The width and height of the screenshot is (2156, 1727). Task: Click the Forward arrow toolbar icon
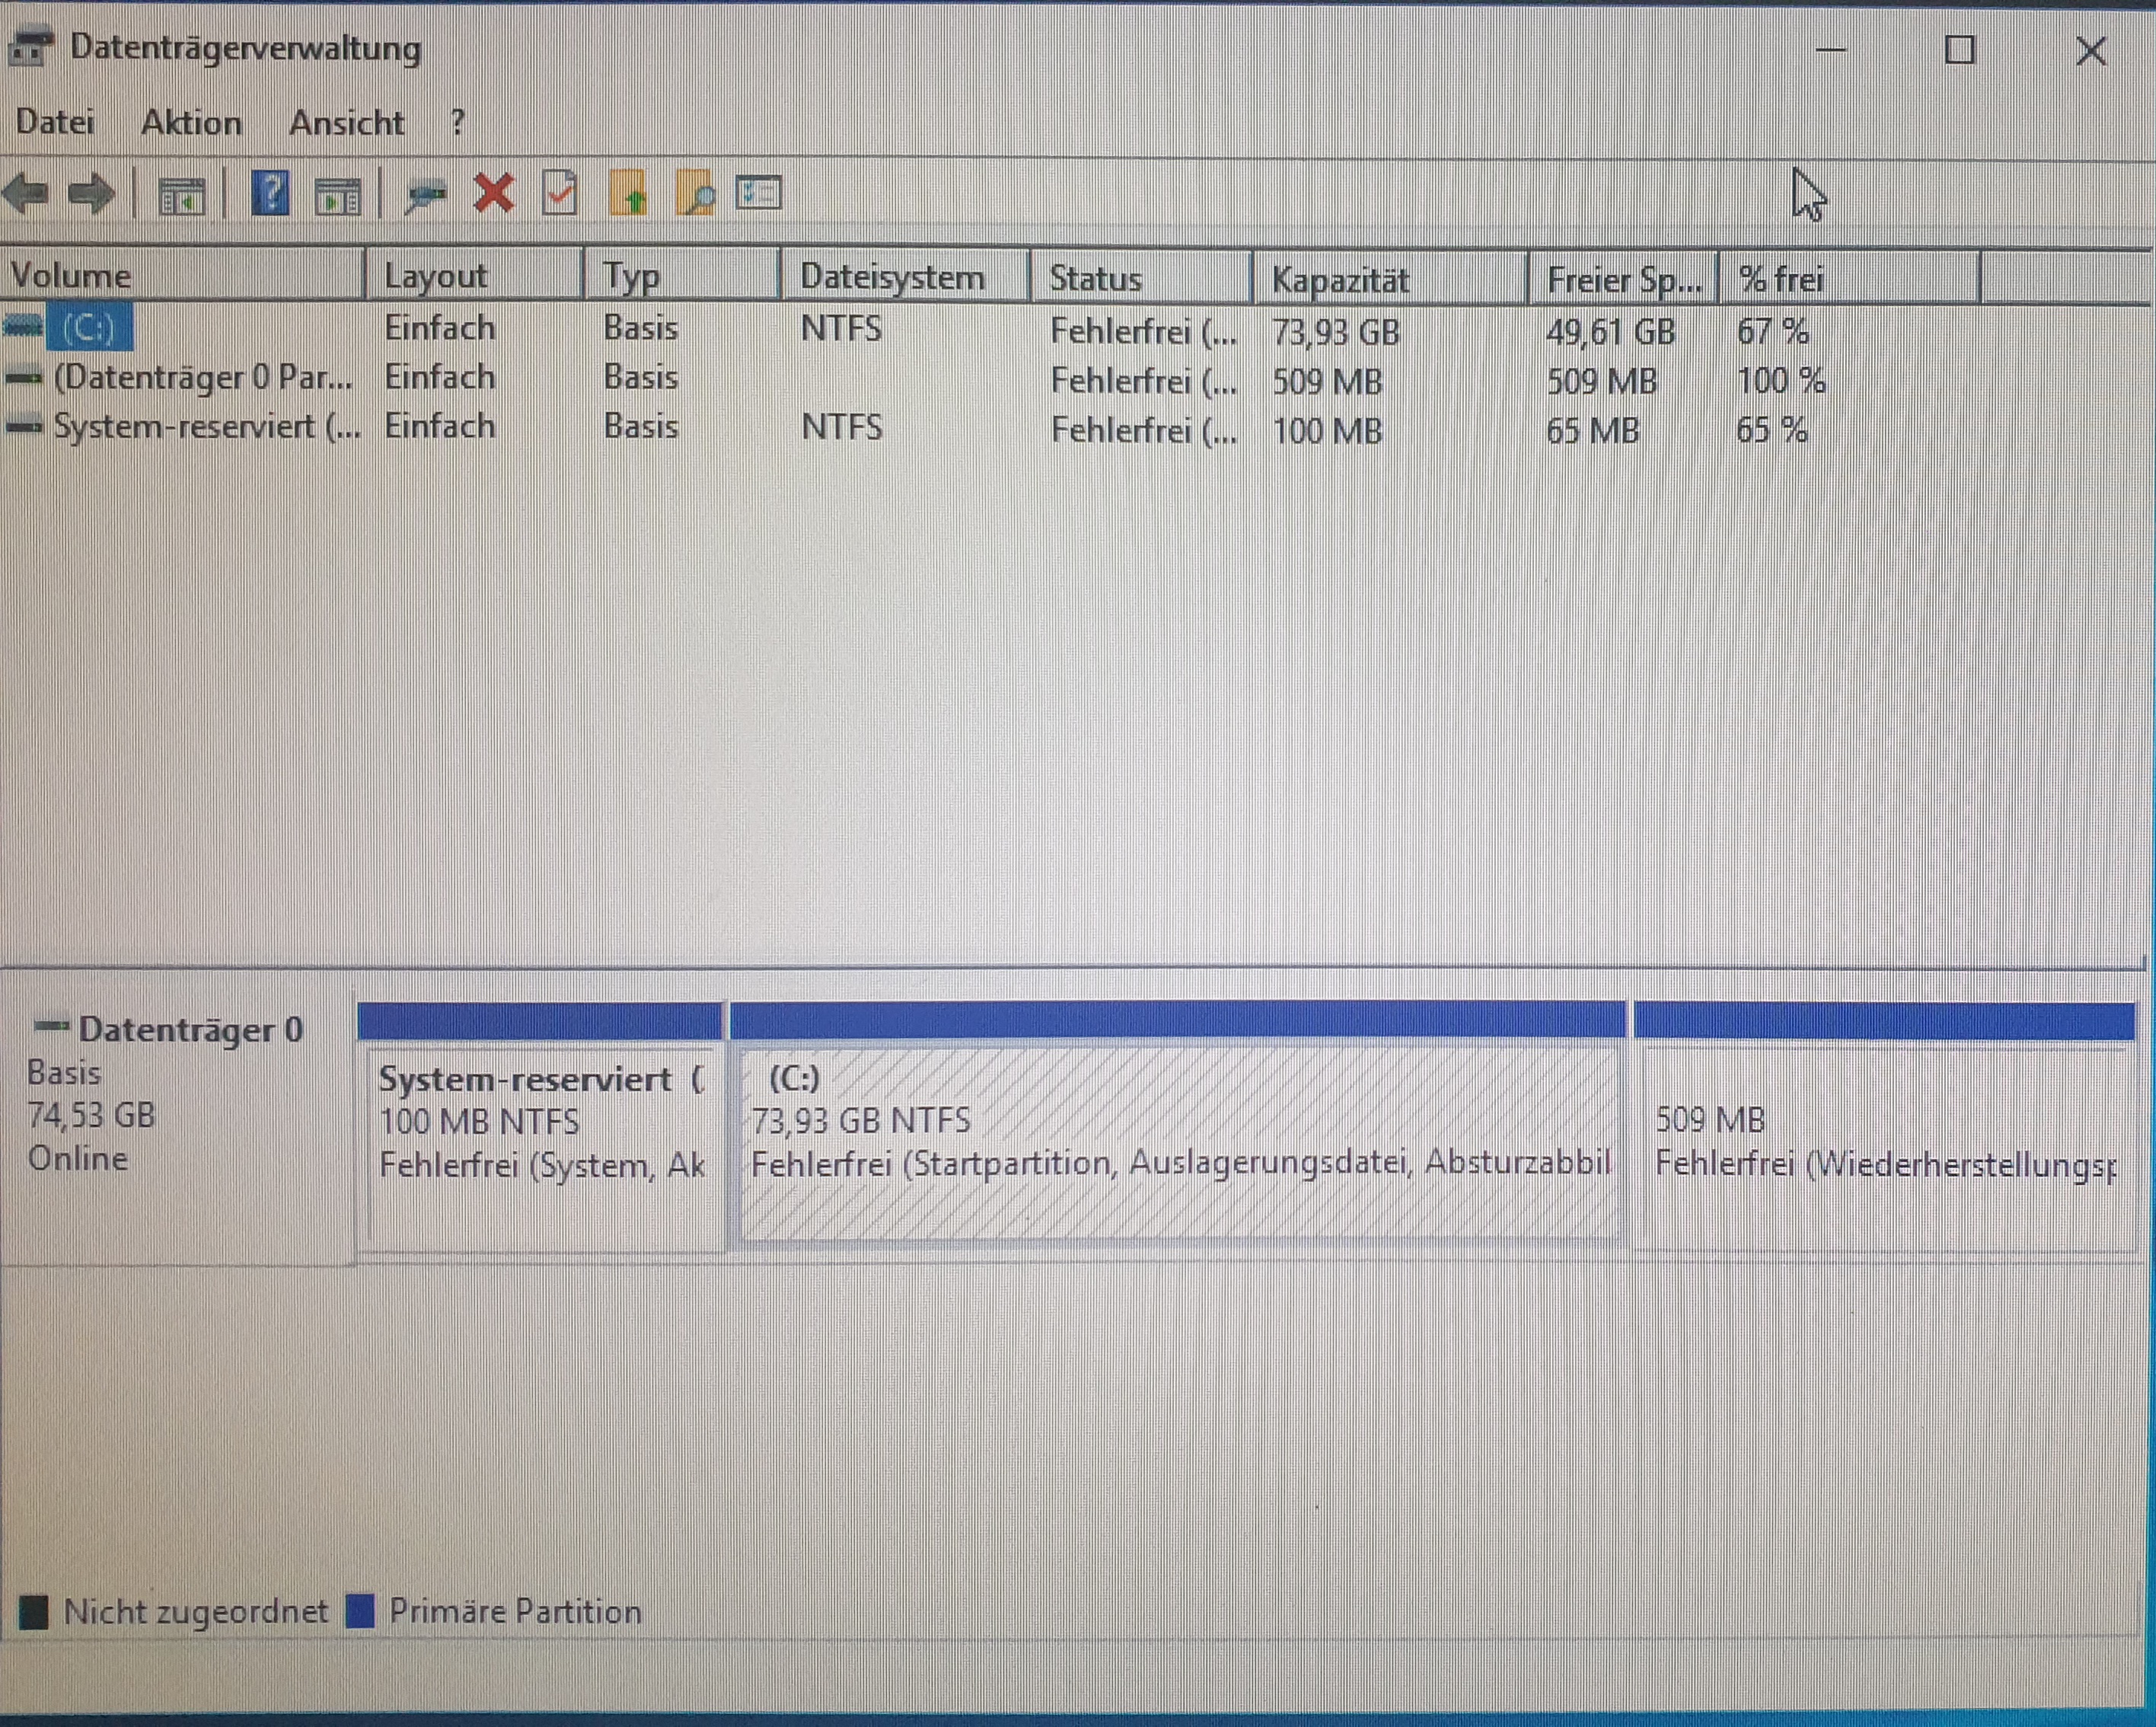[x=92, y=193]
